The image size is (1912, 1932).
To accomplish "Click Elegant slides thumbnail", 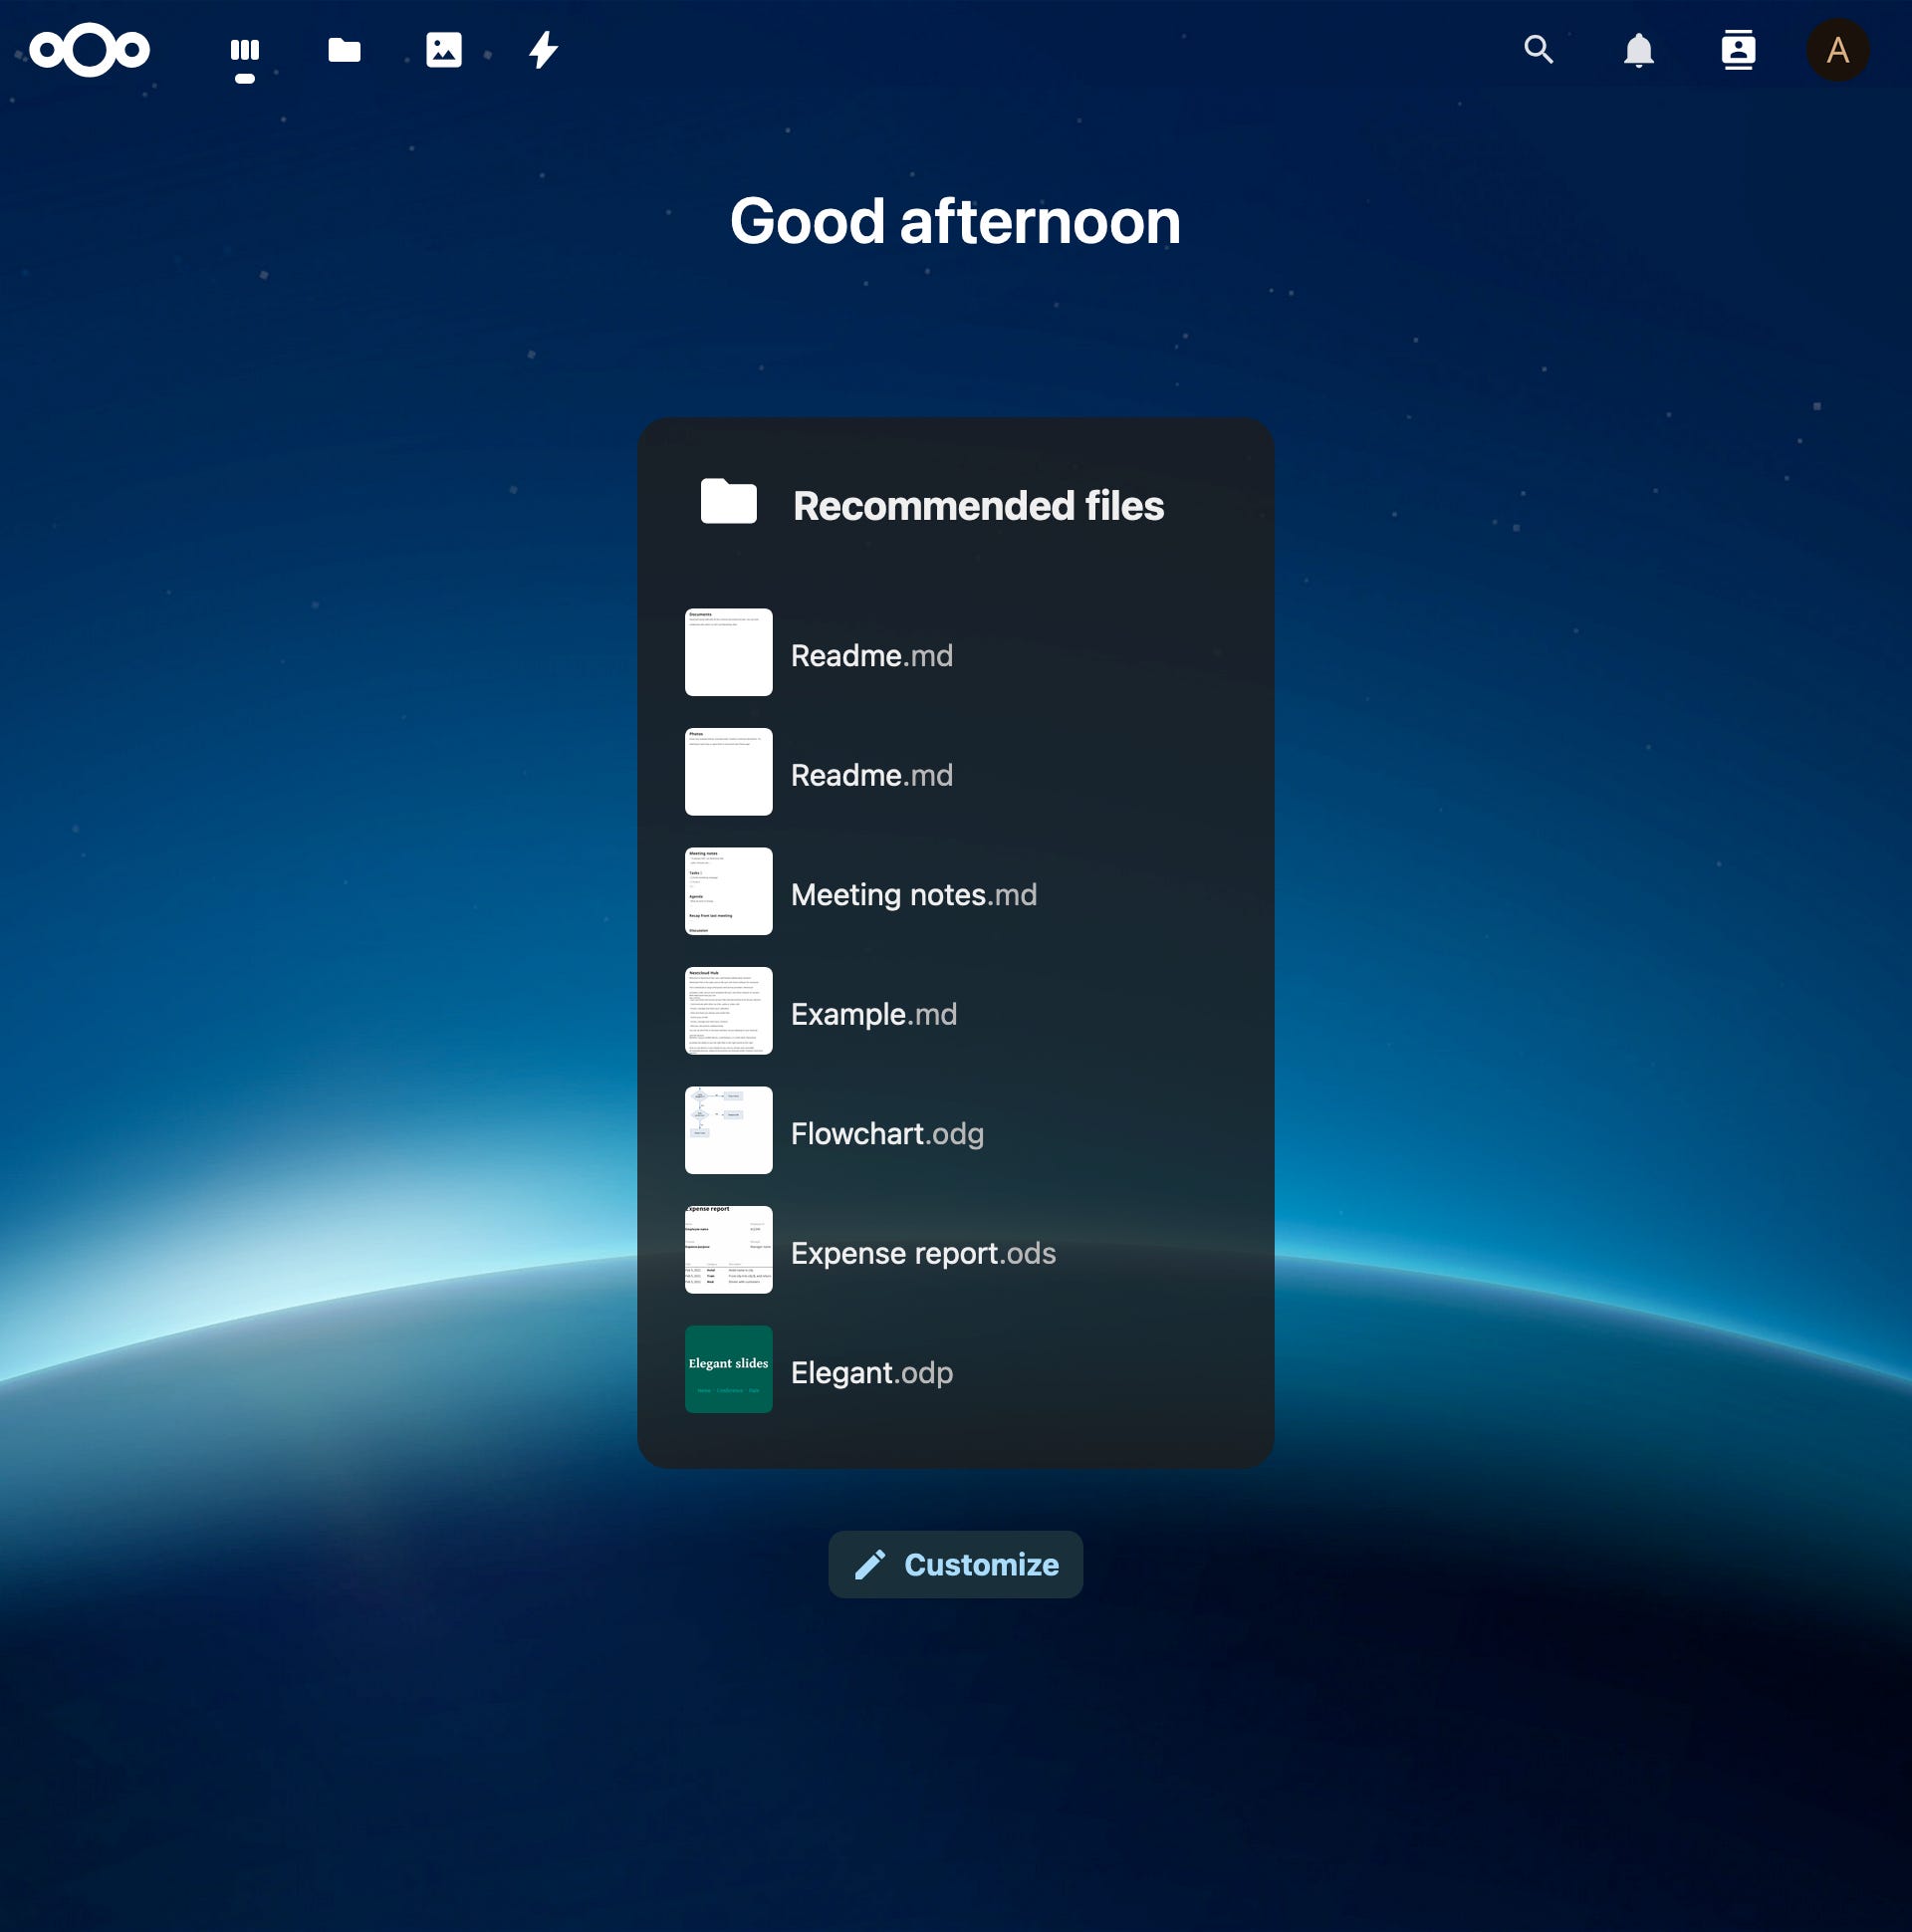I will pos(728,1368).
